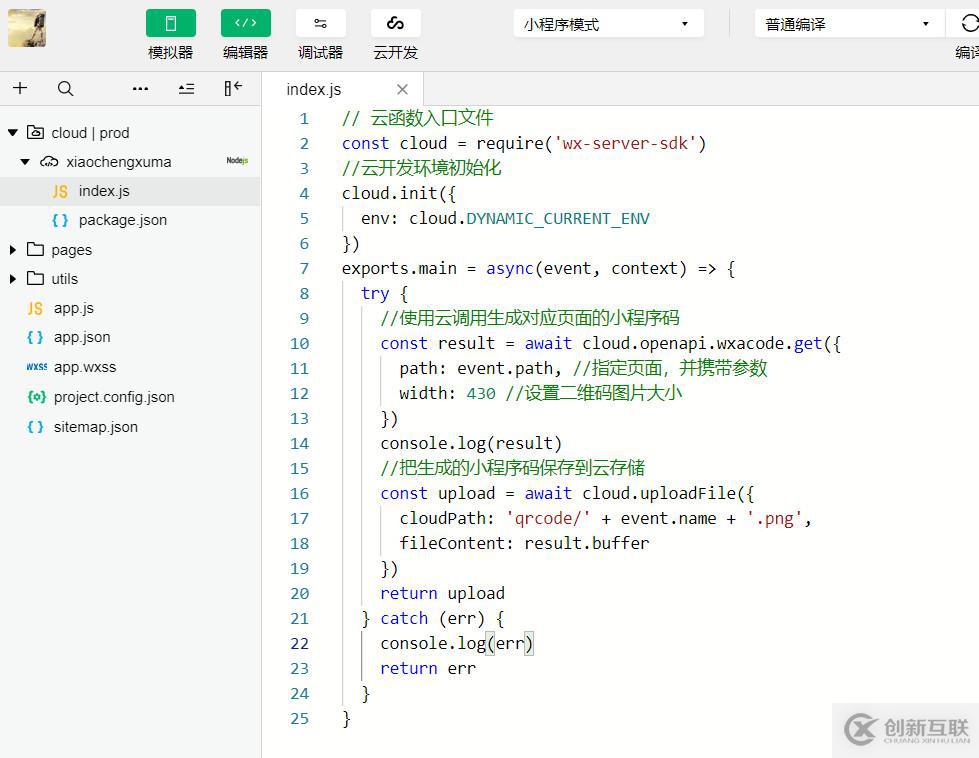Image resolution: width=979 pixels, height=758 pixels.
Task: Click return err on line 23
Action: pos(428,668)
